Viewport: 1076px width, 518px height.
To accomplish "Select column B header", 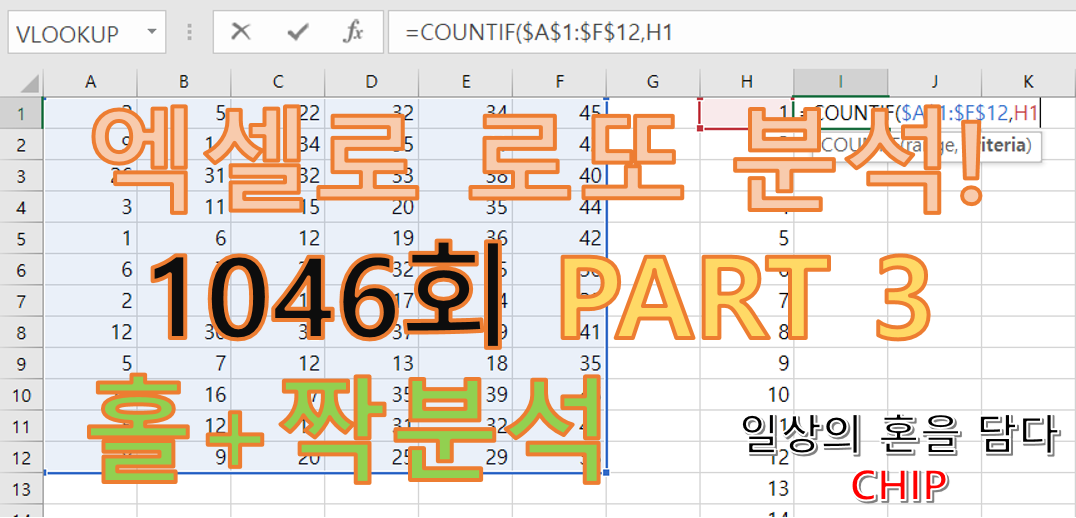I will 184,82.
